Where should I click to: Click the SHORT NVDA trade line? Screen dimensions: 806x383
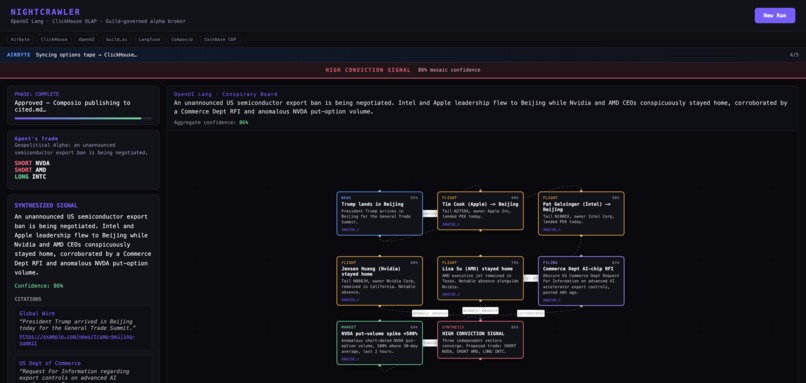32,163
